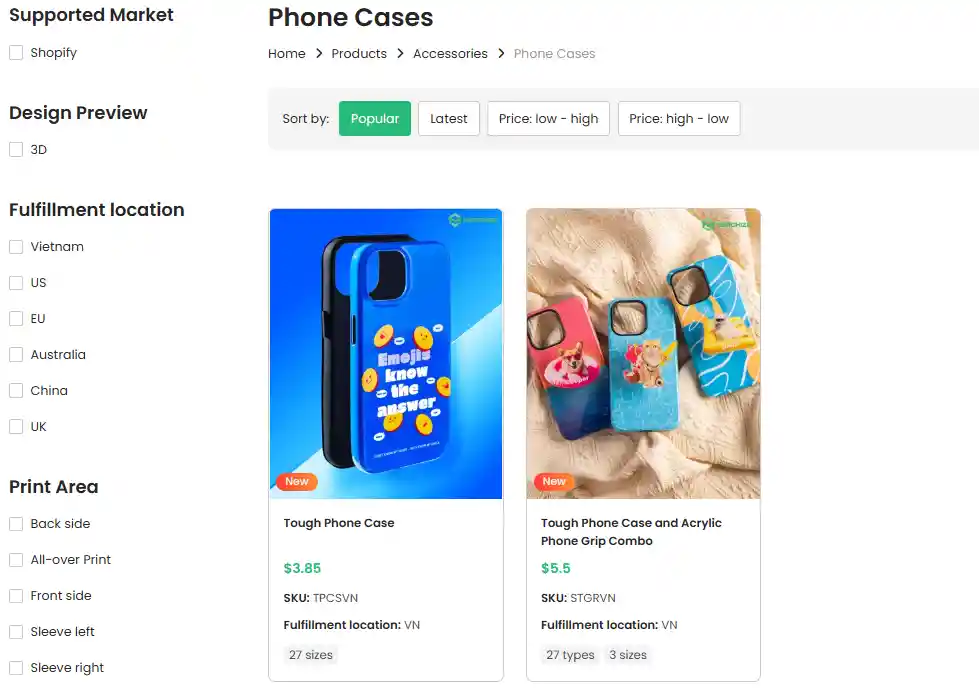This screenshot has width=979, height=689.
Task: Enable the China fulfillment location checkbox
Action: tap(15, 390)
